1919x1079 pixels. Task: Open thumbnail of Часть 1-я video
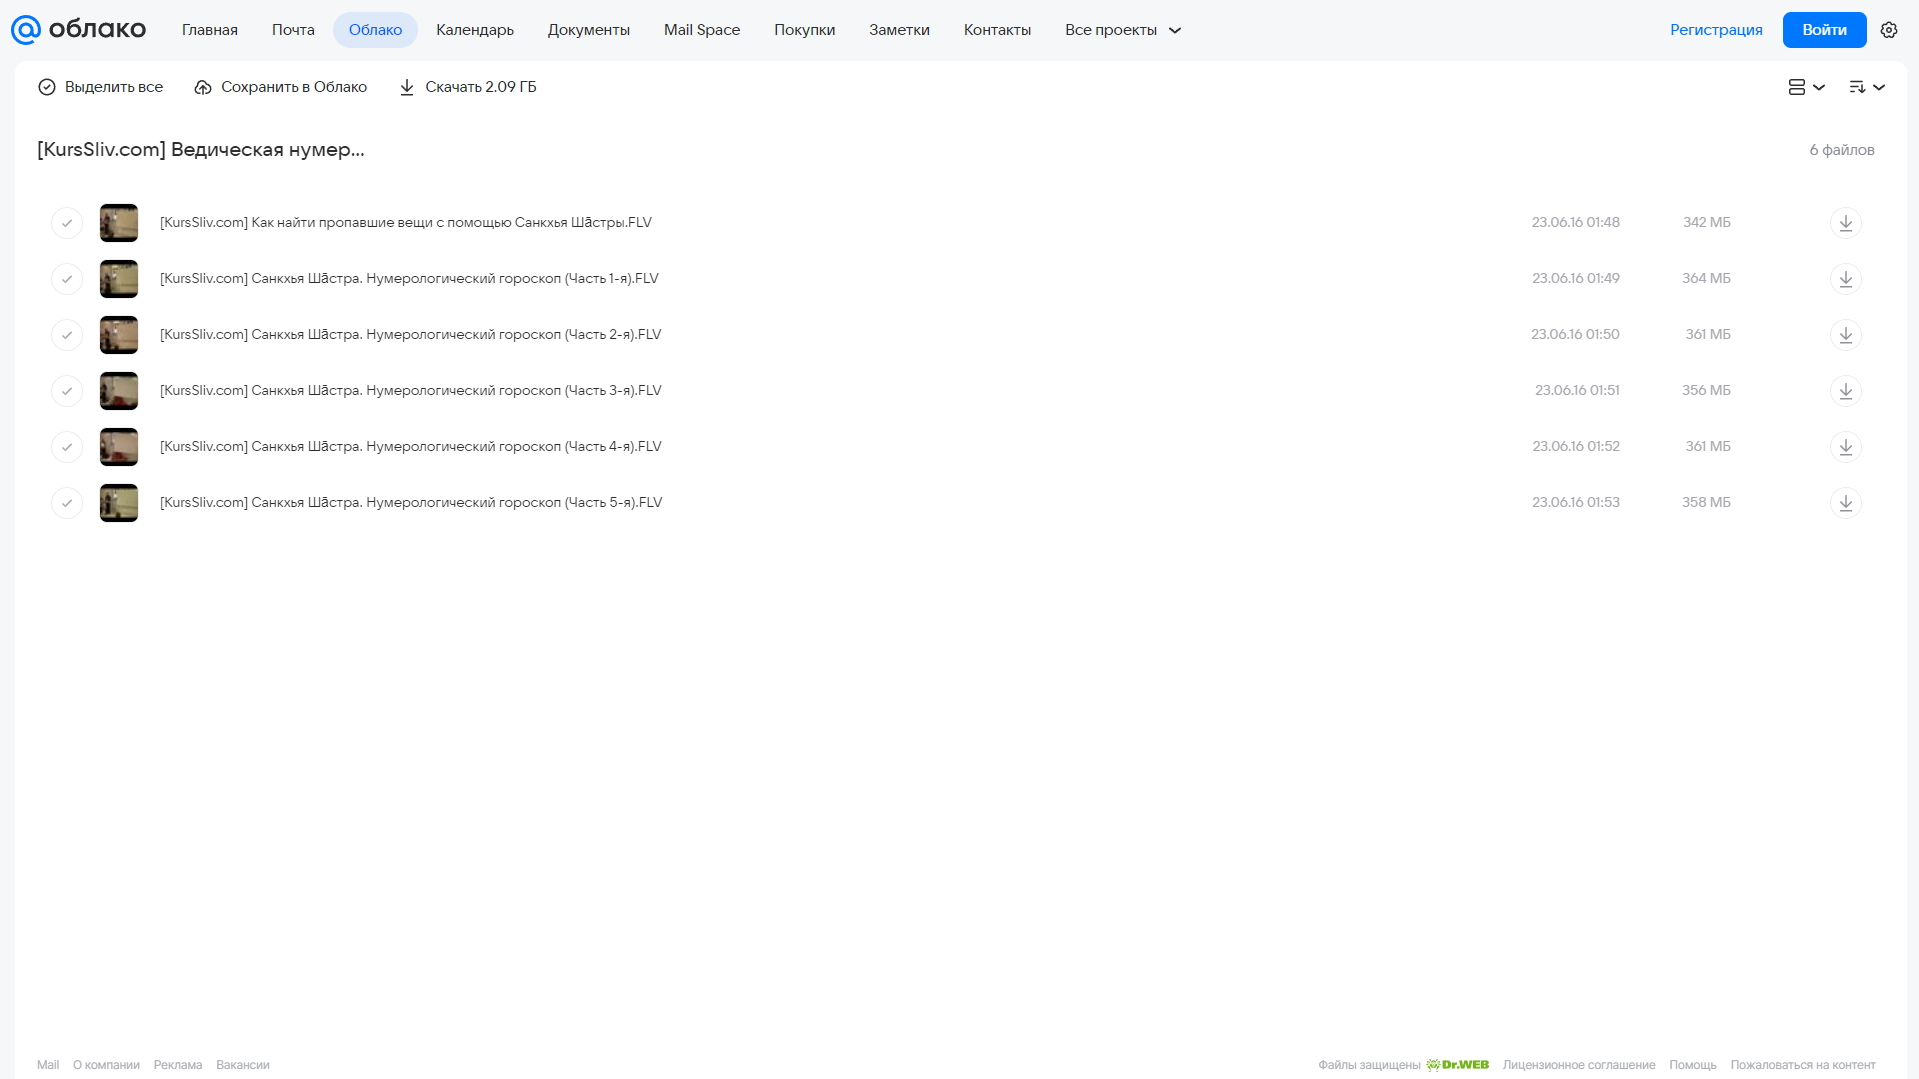pyautogui.click(x=119, y=279)
